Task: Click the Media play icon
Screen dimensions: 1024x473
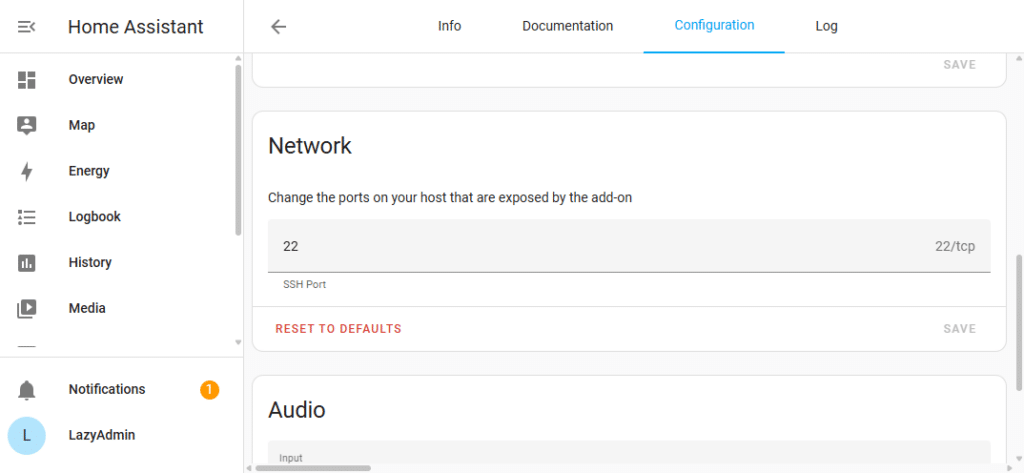Action: click(x=27, y=309)
